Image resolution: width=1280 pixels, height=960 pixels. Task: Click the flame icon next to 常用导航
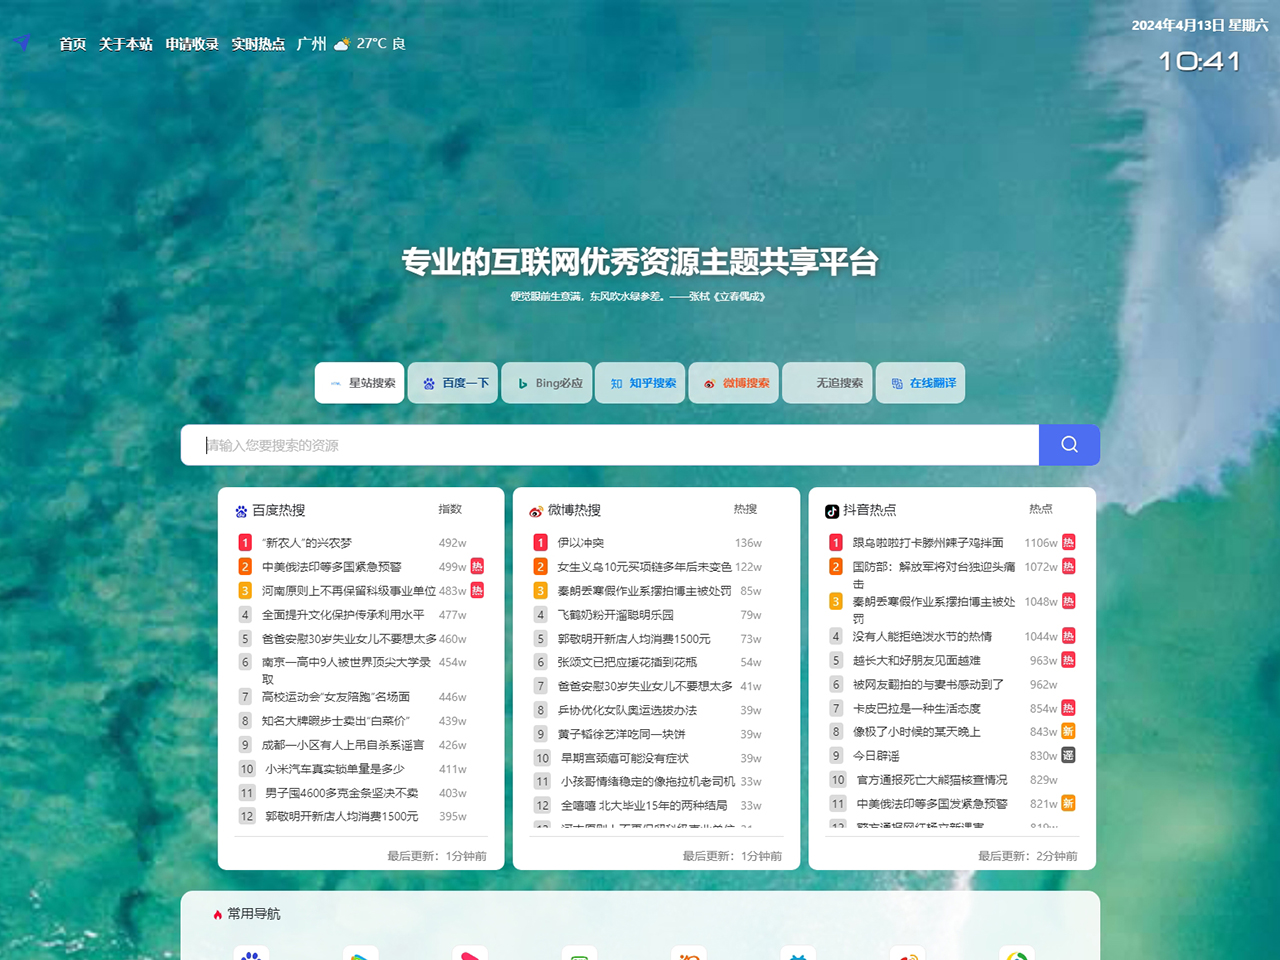[x=219, y=913]
